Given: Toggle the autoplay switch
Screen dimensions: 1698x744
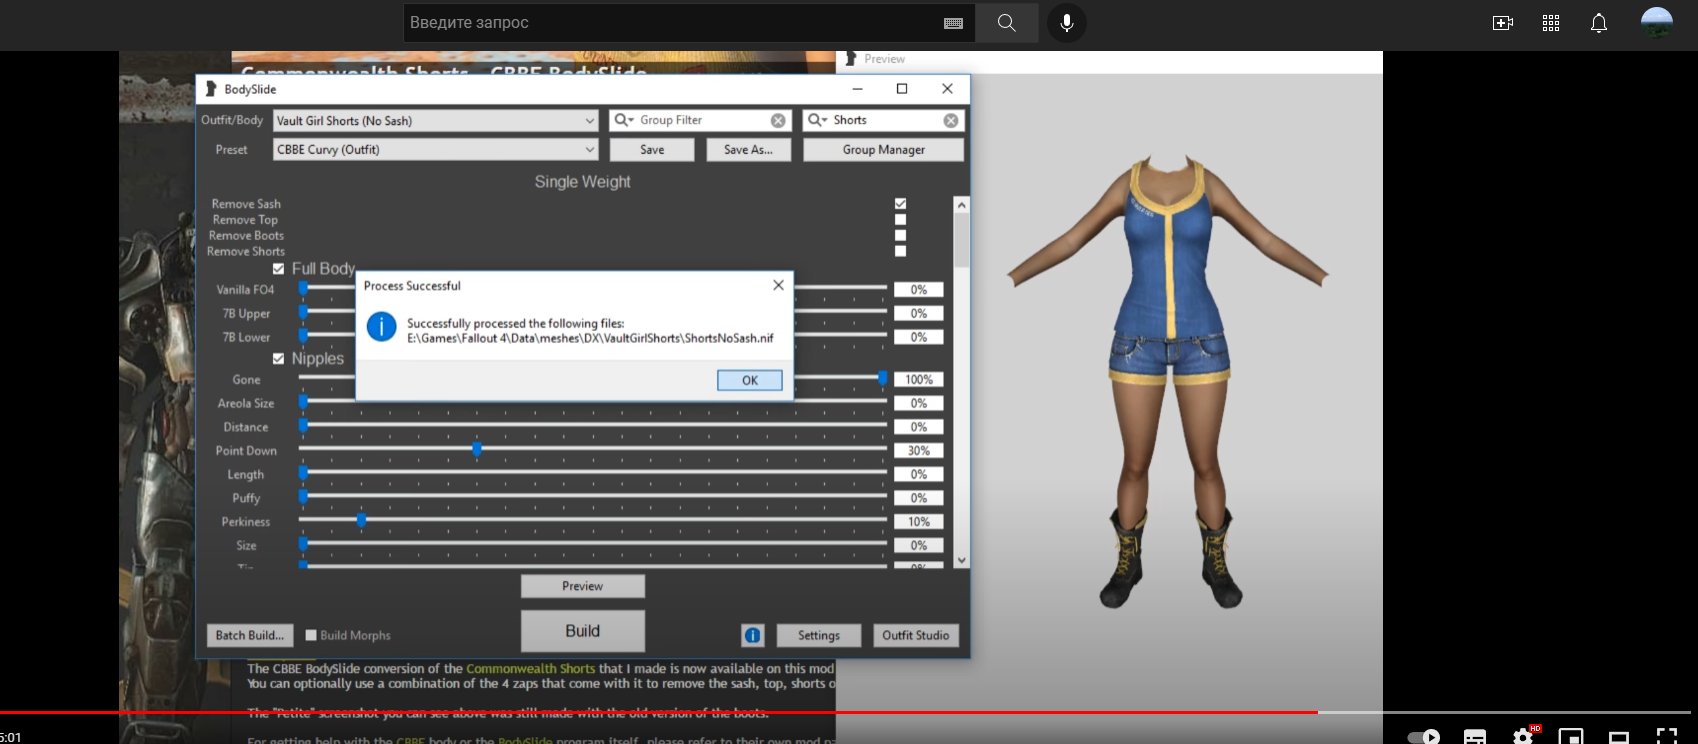Looking at the screenshot, I should [1424, 737].
